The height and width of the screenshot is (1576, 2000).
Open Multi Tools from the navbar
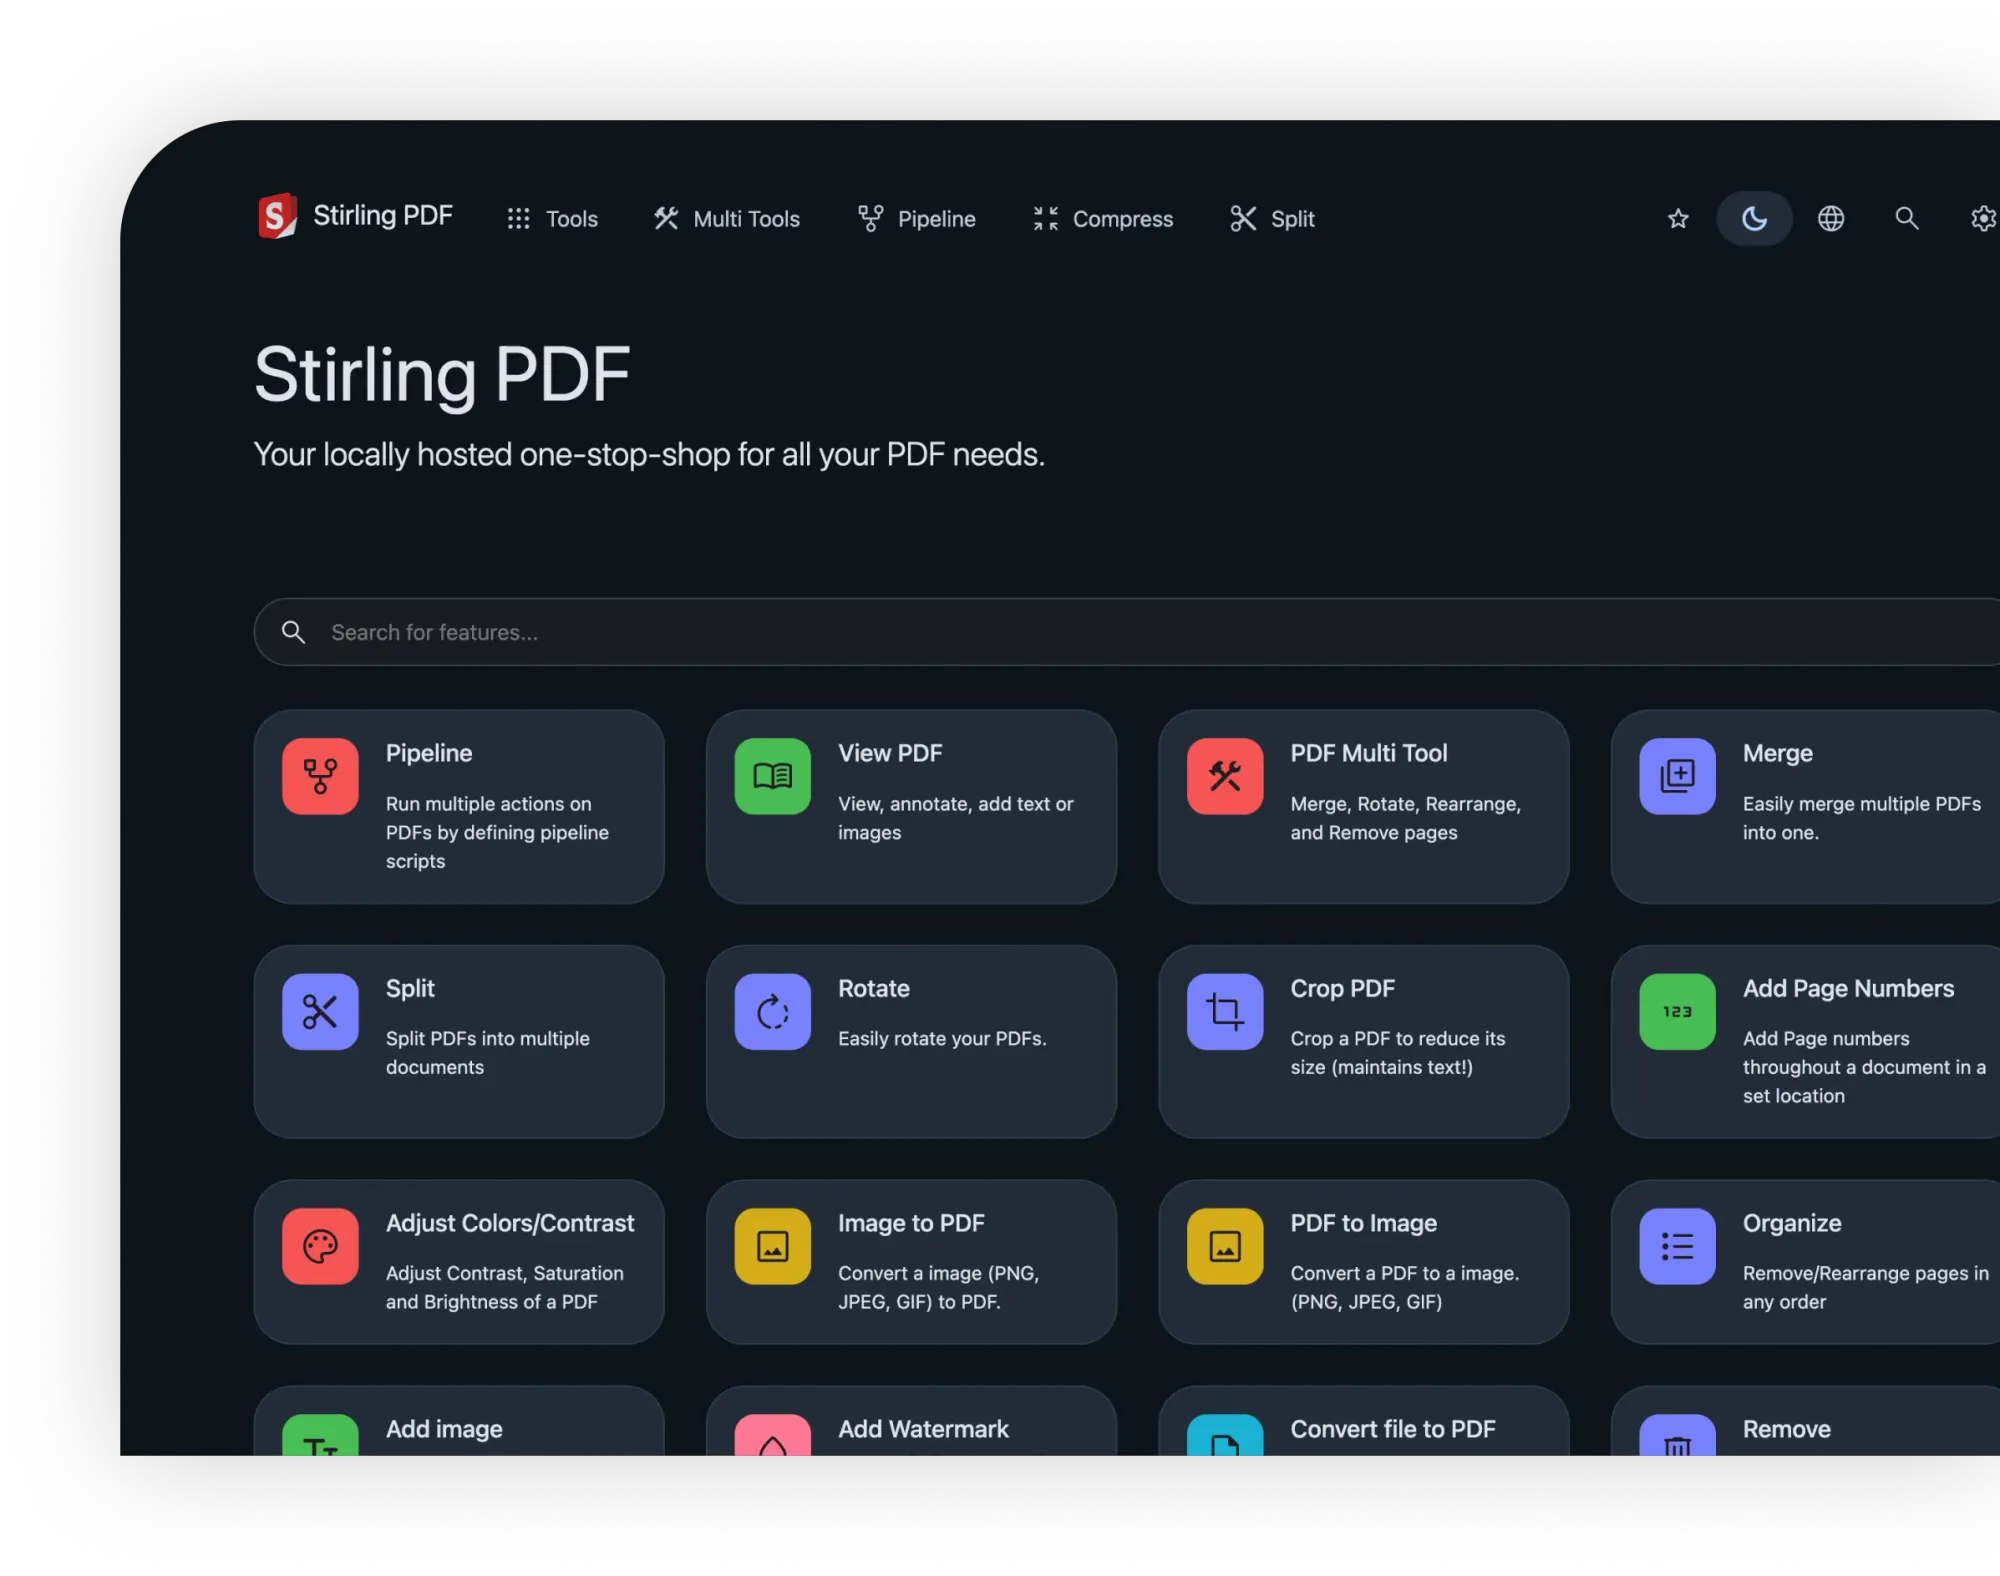click(726, 219)
